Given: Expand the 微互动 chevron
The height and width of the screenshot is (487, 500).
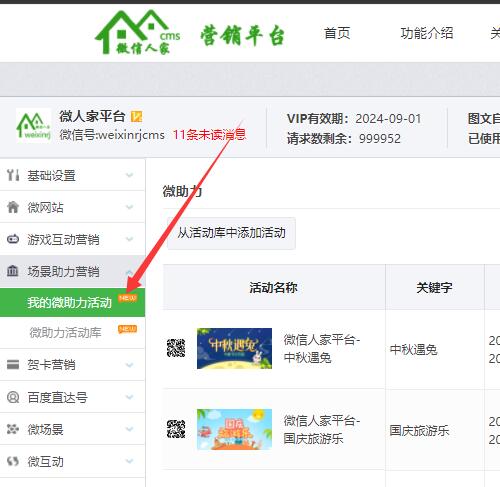Looking at the screenshot, I should click(x=130, y=461).
